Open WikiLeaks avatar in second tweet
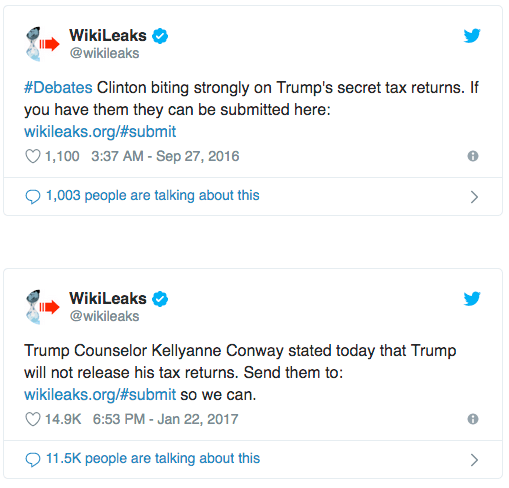Screen dimensions: 509x488 42,307
